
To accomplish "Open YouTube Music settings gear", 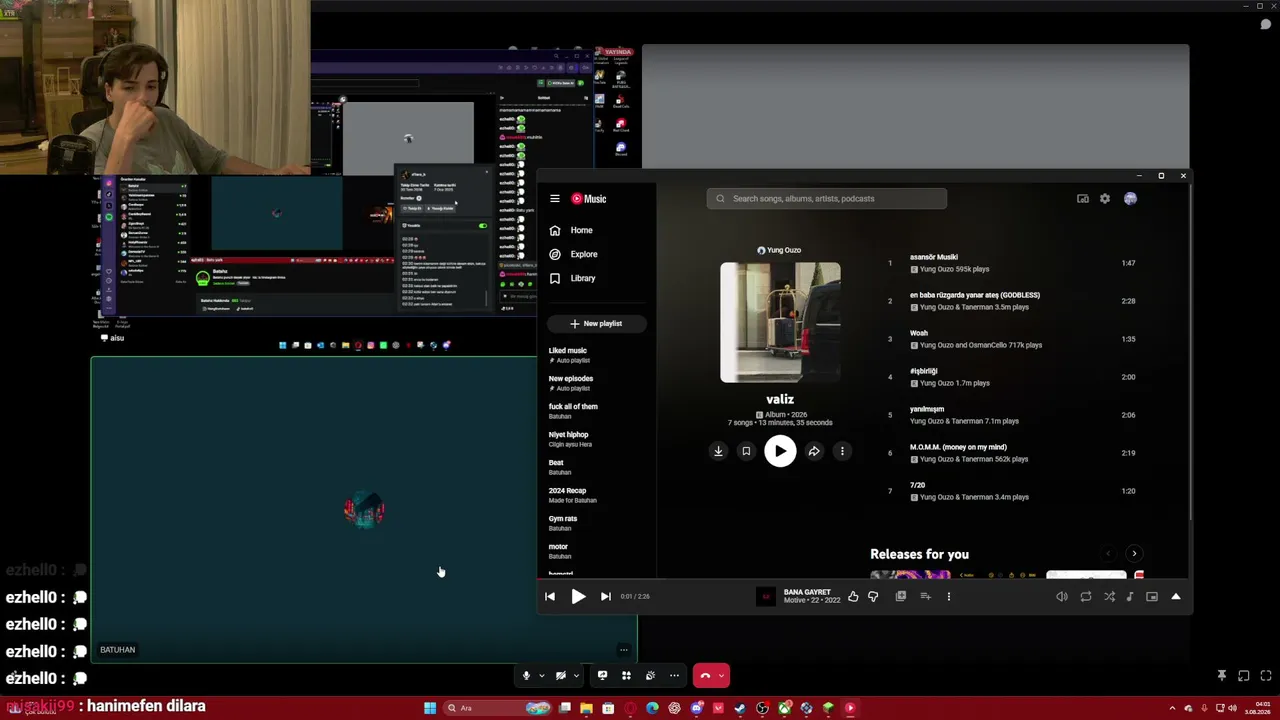I will click(x=1105, y=199).
